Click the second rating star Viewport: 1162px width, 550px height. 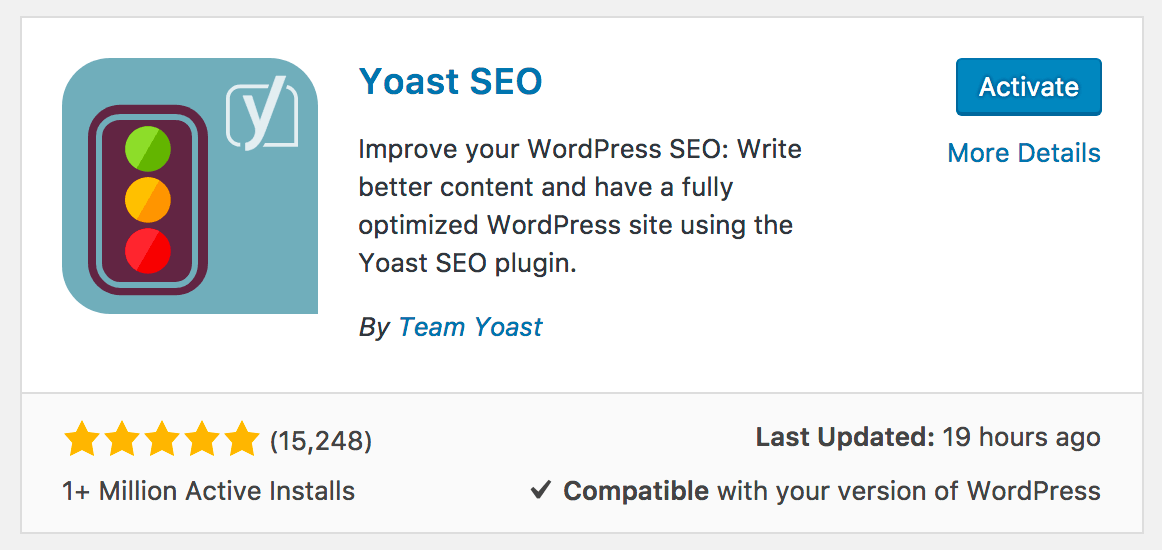(122, 440)
